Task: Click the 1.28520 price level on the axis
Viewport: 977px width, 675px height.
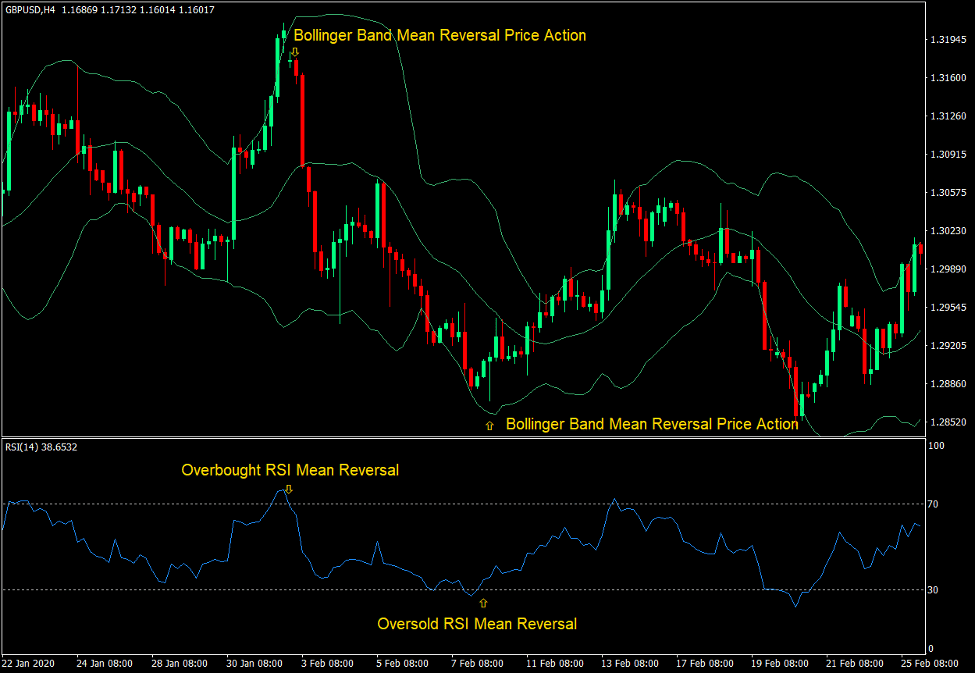Action: coord(946,422)
